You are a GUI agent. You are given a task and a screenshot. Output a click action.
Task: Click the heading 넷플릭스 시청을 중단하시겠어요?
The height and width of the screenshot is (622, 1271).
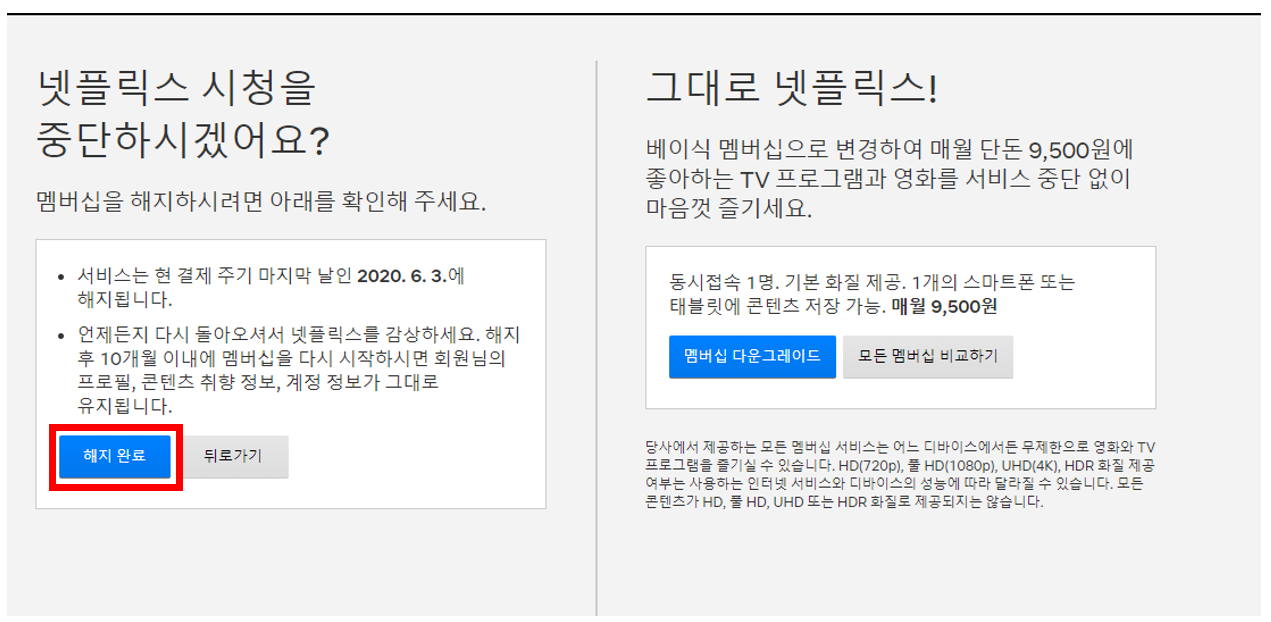pos(183,114)
